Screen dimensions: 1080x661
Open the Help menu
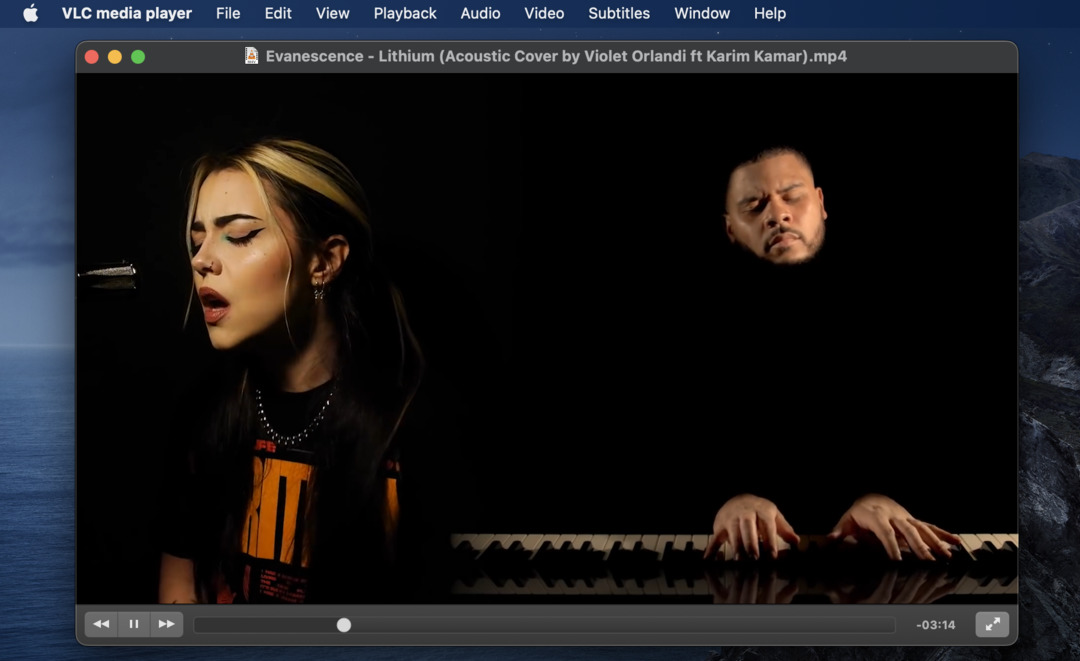[769, 13]
